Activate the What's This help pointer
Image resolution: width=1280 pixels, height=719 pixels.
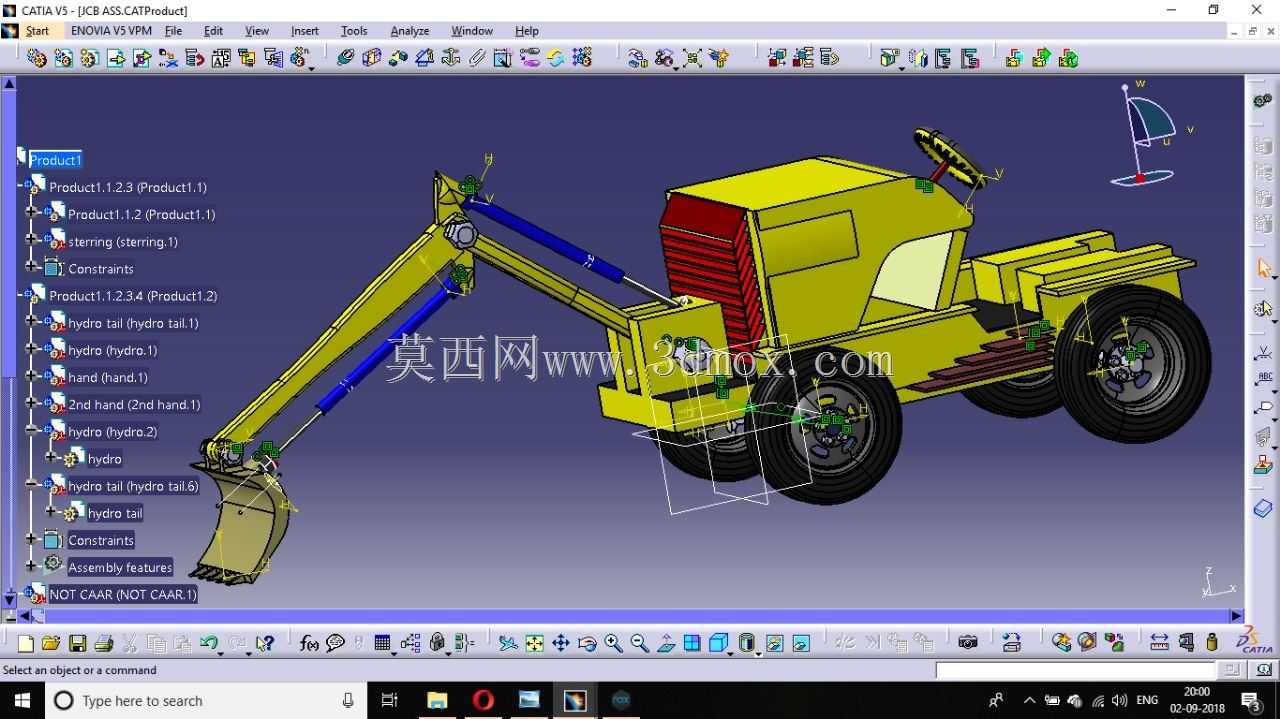(x=264, y=643)
